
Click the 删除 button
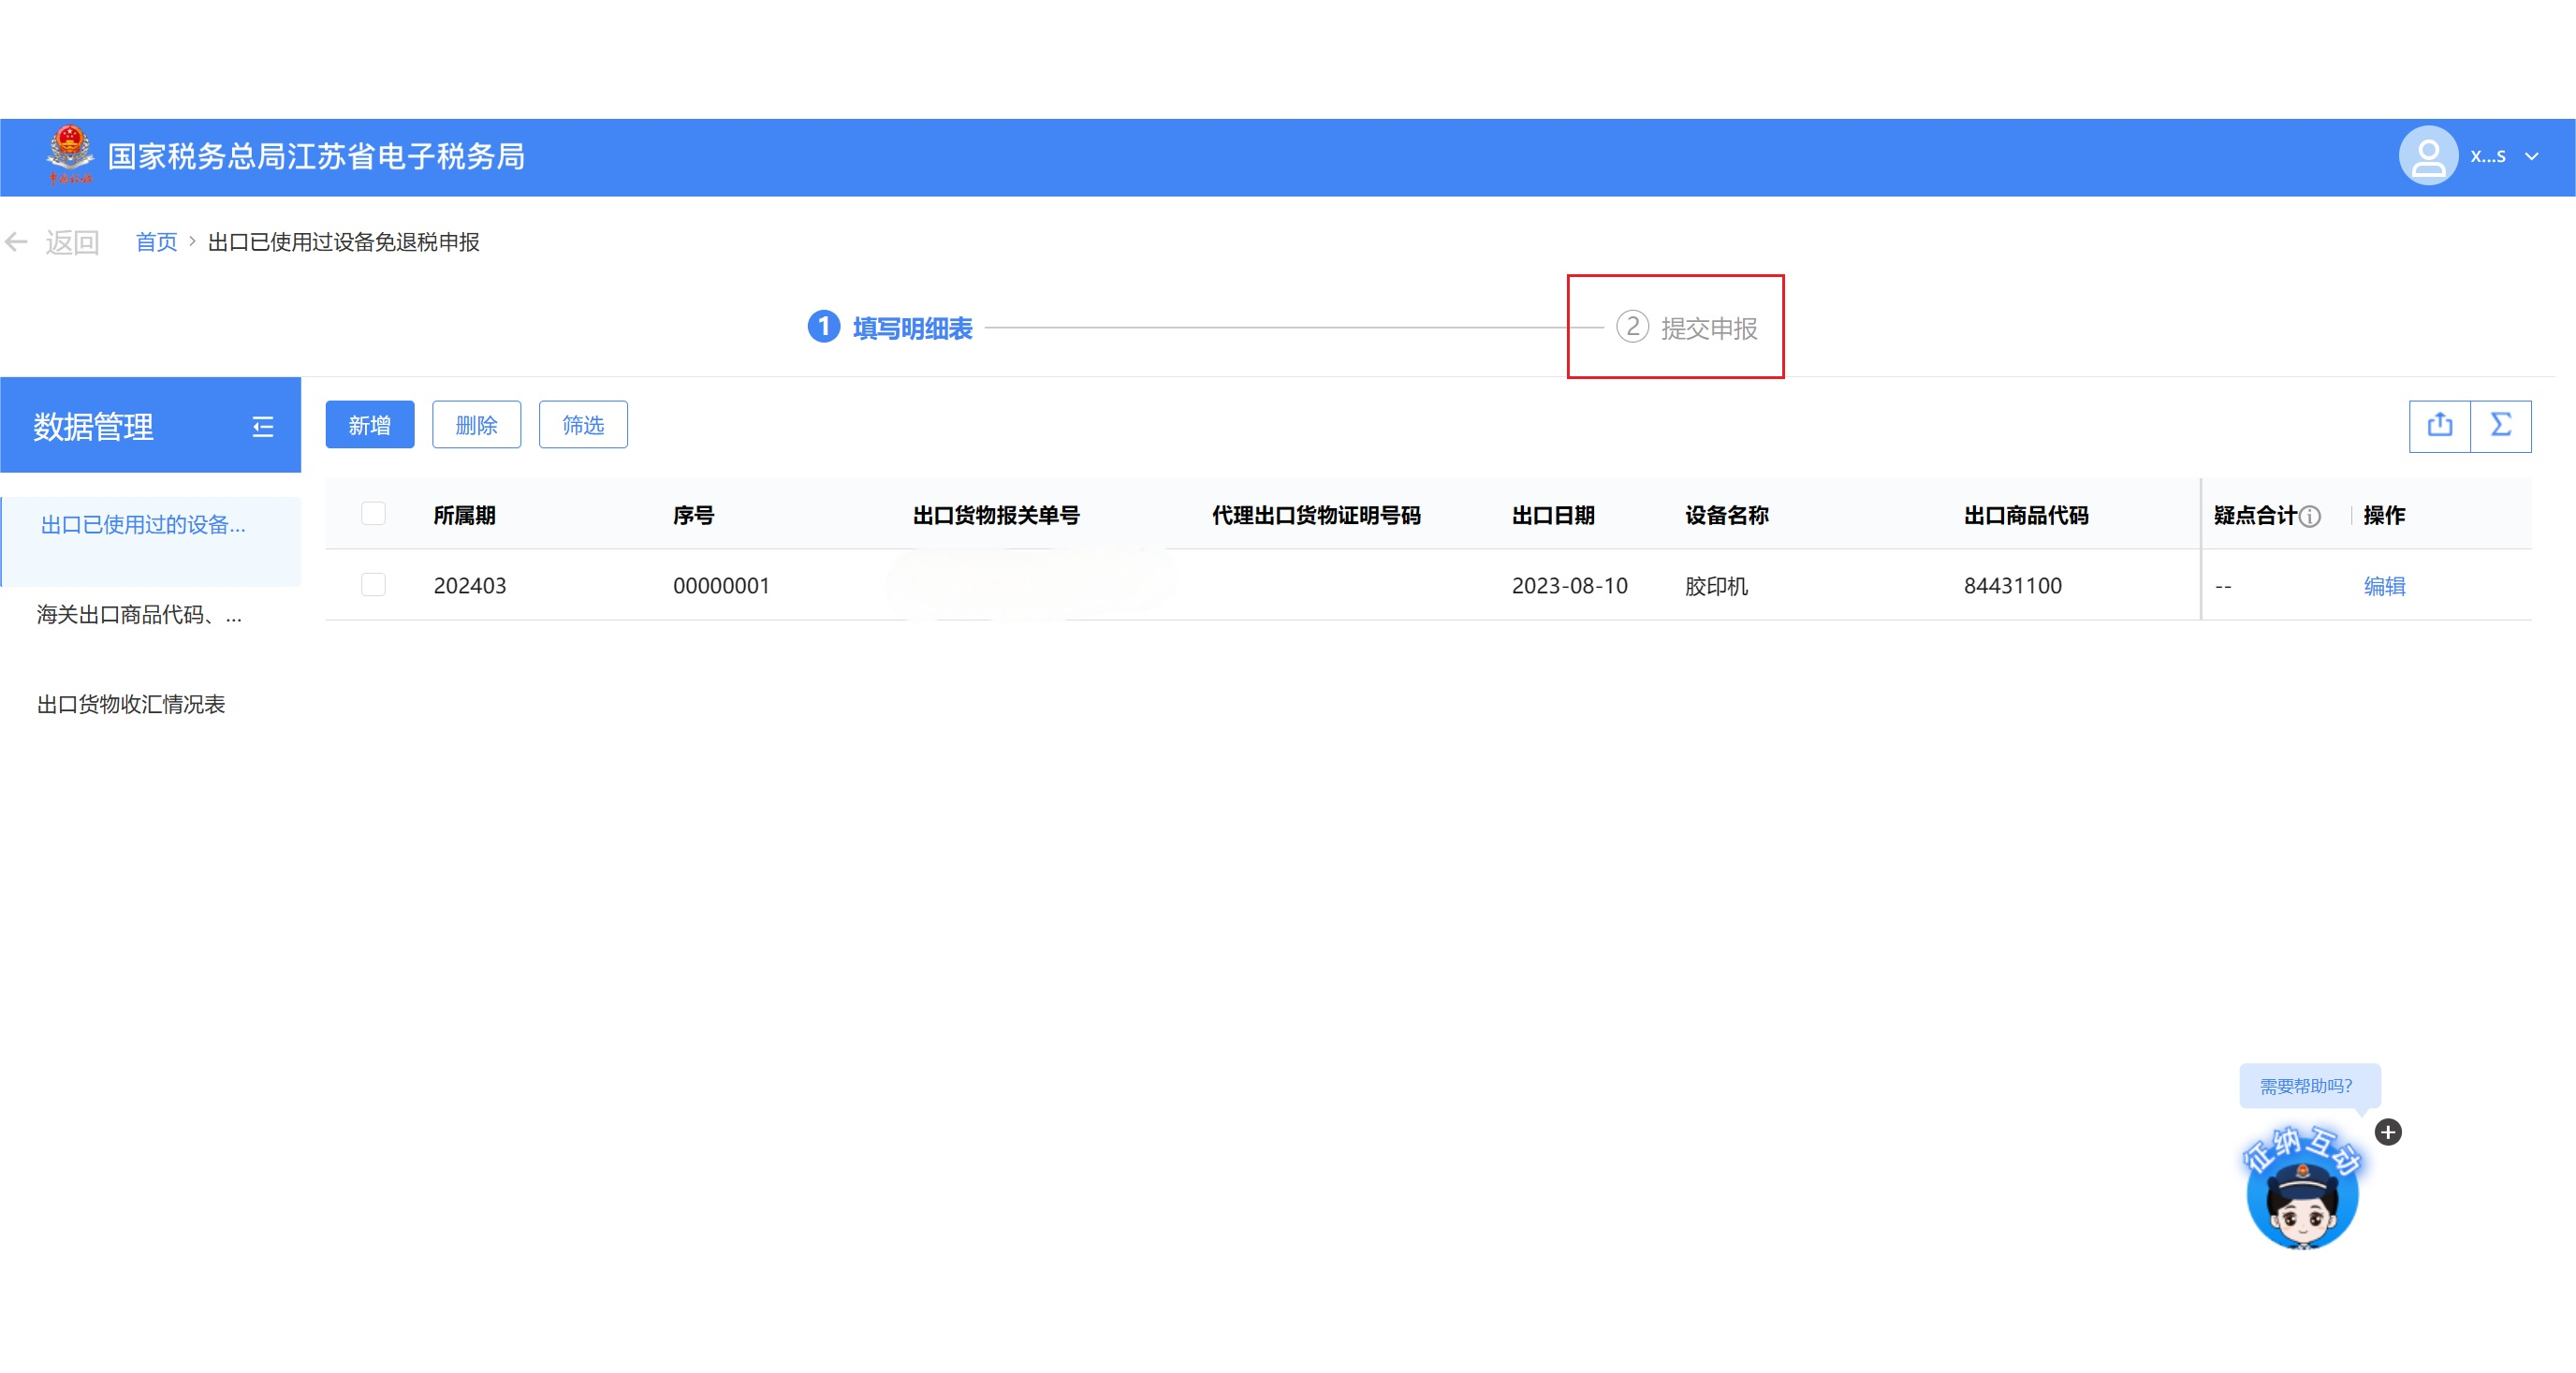476,425
